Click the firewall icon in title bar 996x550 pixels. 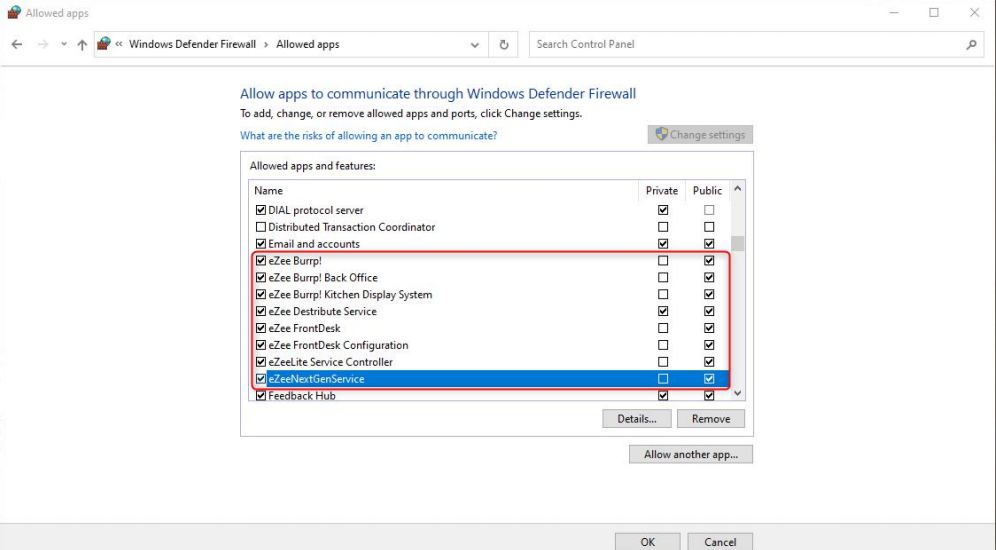point(13,13)
